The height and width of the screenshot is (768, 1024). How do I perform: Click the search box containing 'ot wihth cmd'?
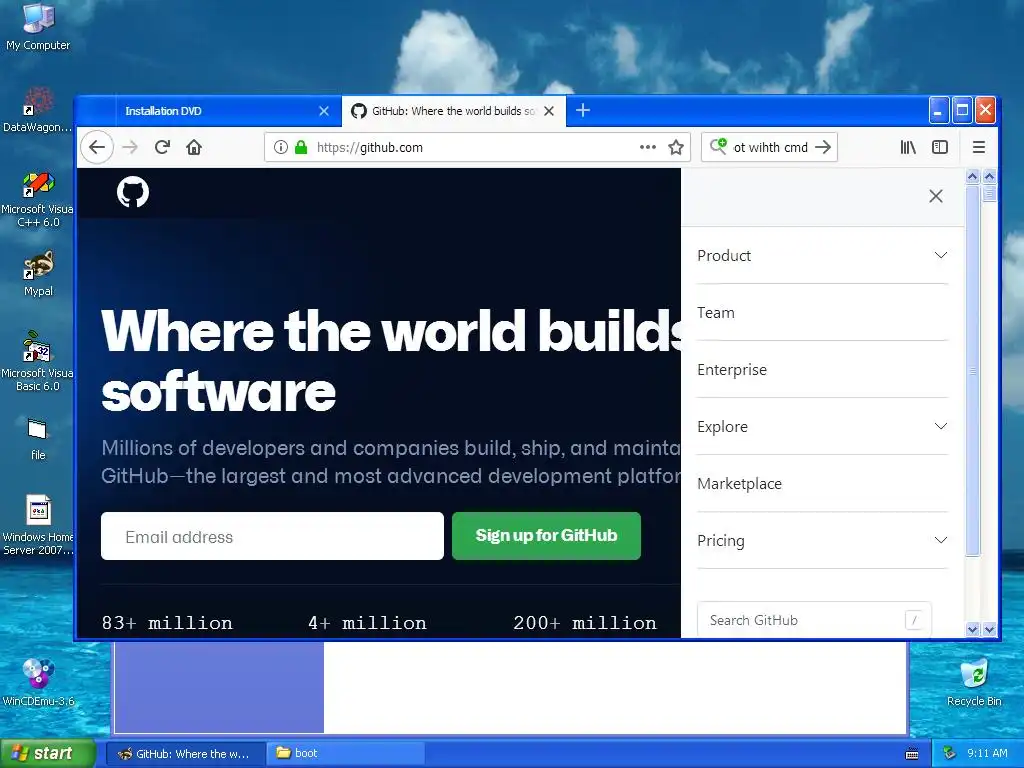tap(770, 148)
